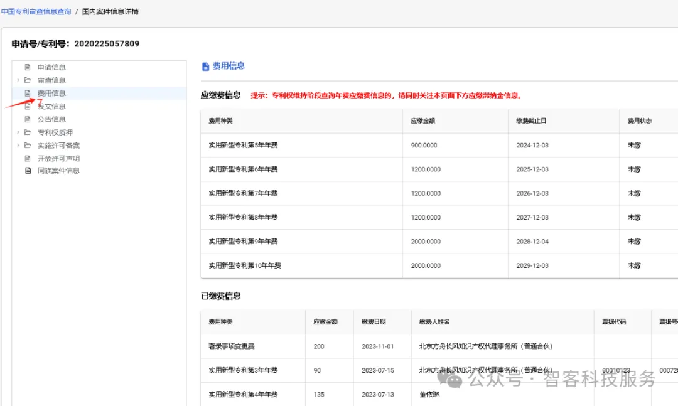The image size is (680, 408).
Task: Click the 申请信息 document icon
Action: click(27, 67)
